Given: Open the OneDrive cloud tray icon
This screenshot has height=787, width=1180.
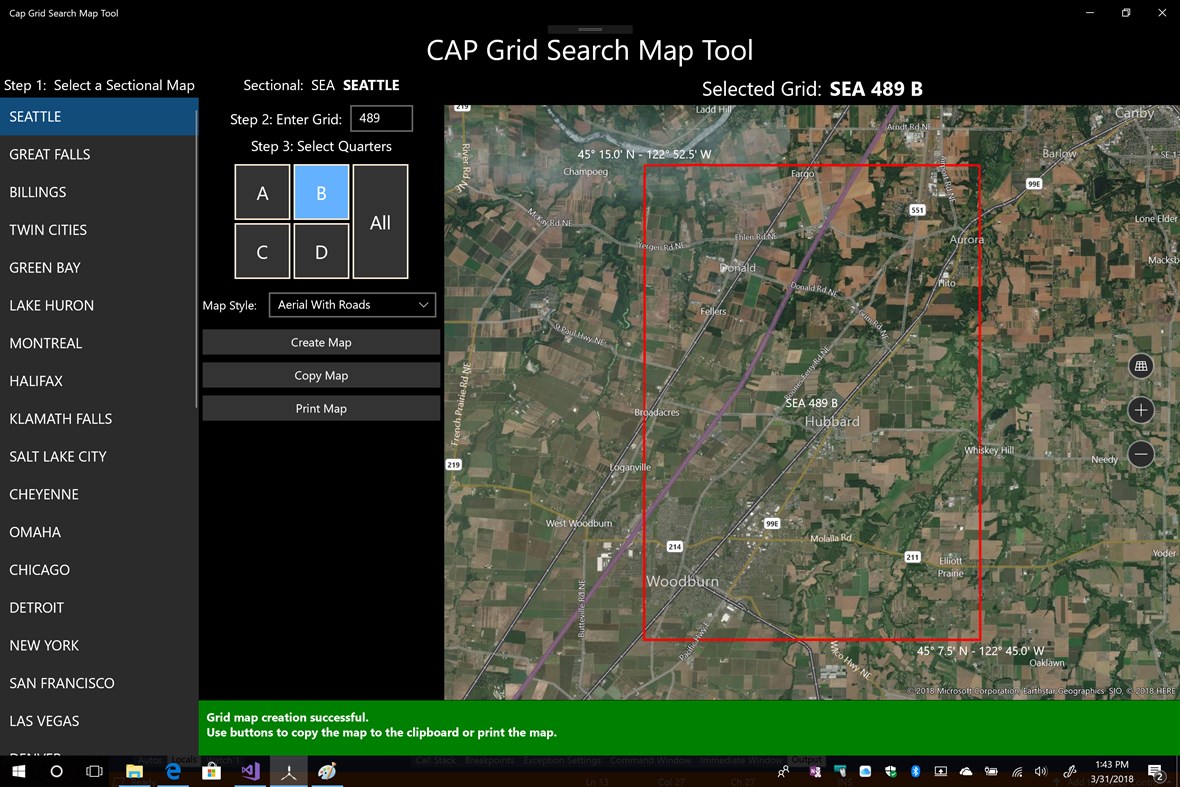Looking at the screenshot, I should coord(966,771).
